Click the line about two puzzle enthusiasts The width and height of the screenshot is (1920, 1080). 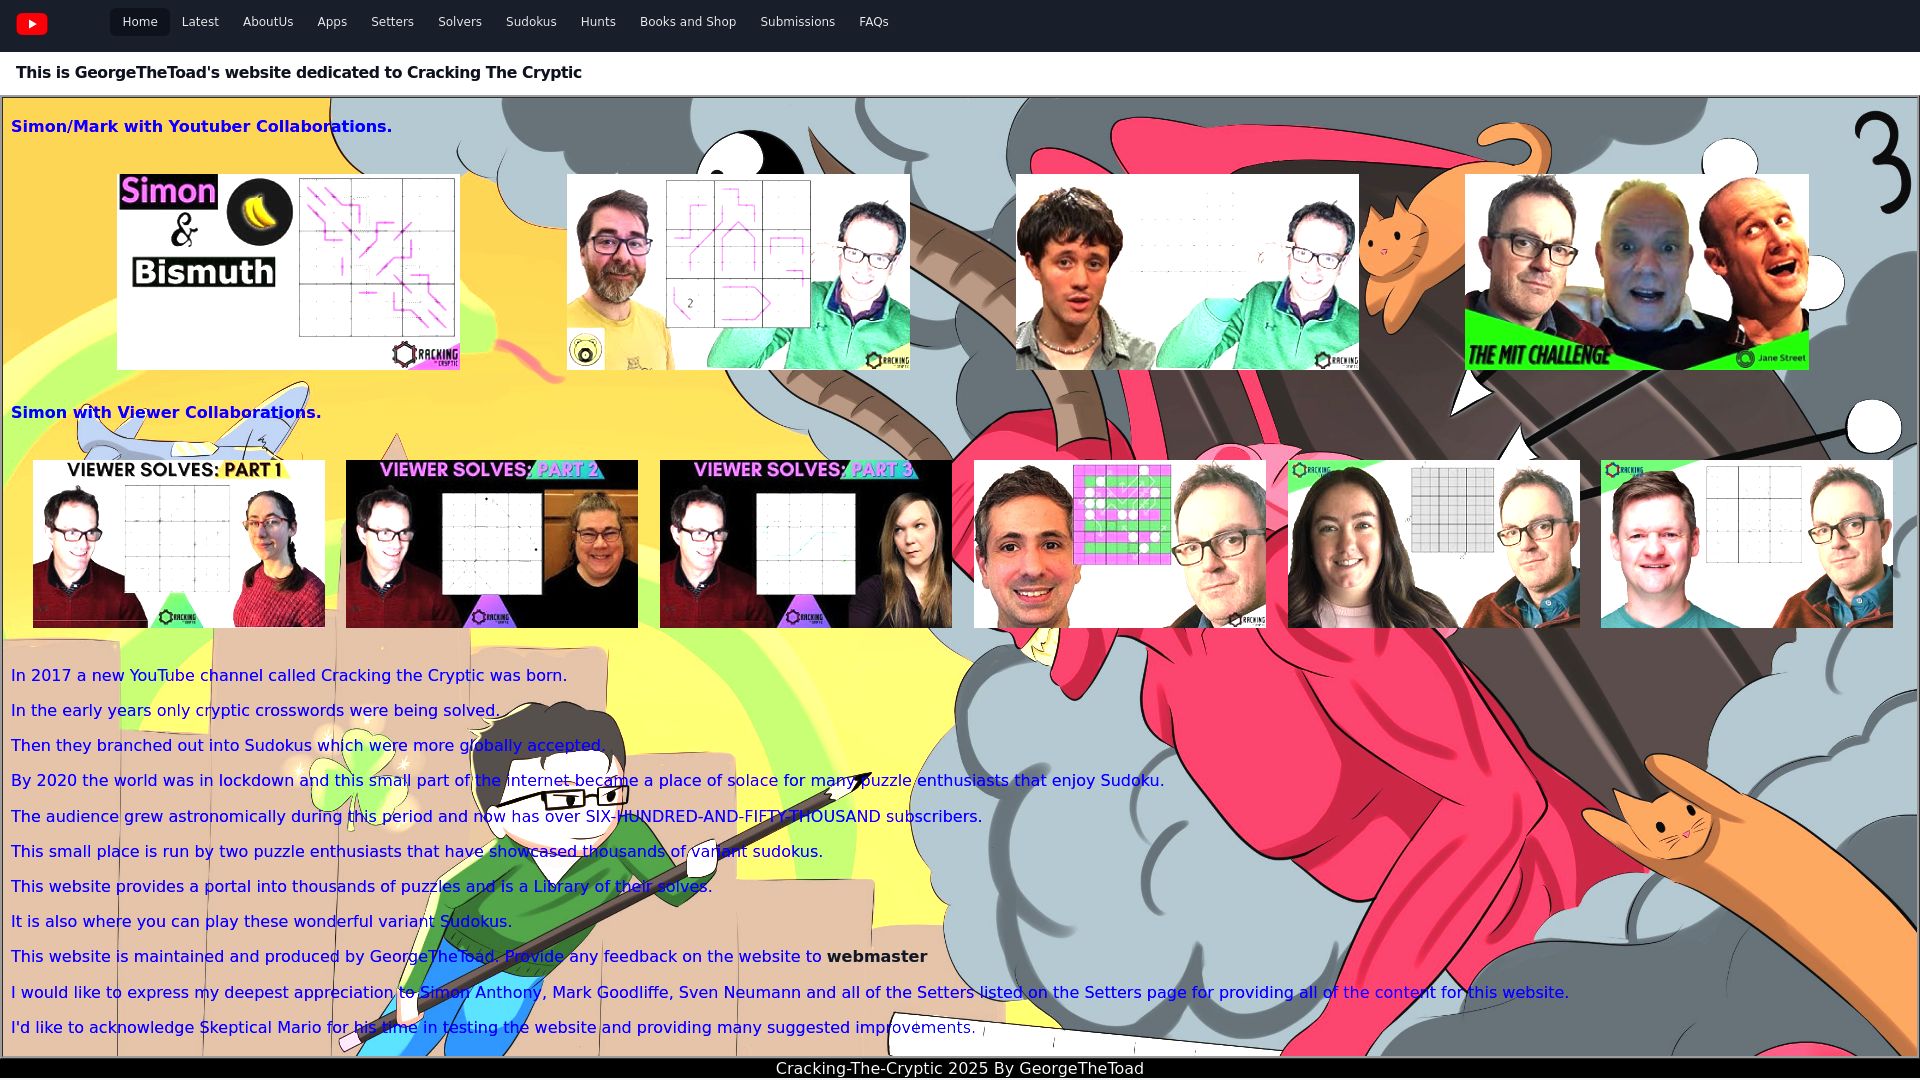417,852
